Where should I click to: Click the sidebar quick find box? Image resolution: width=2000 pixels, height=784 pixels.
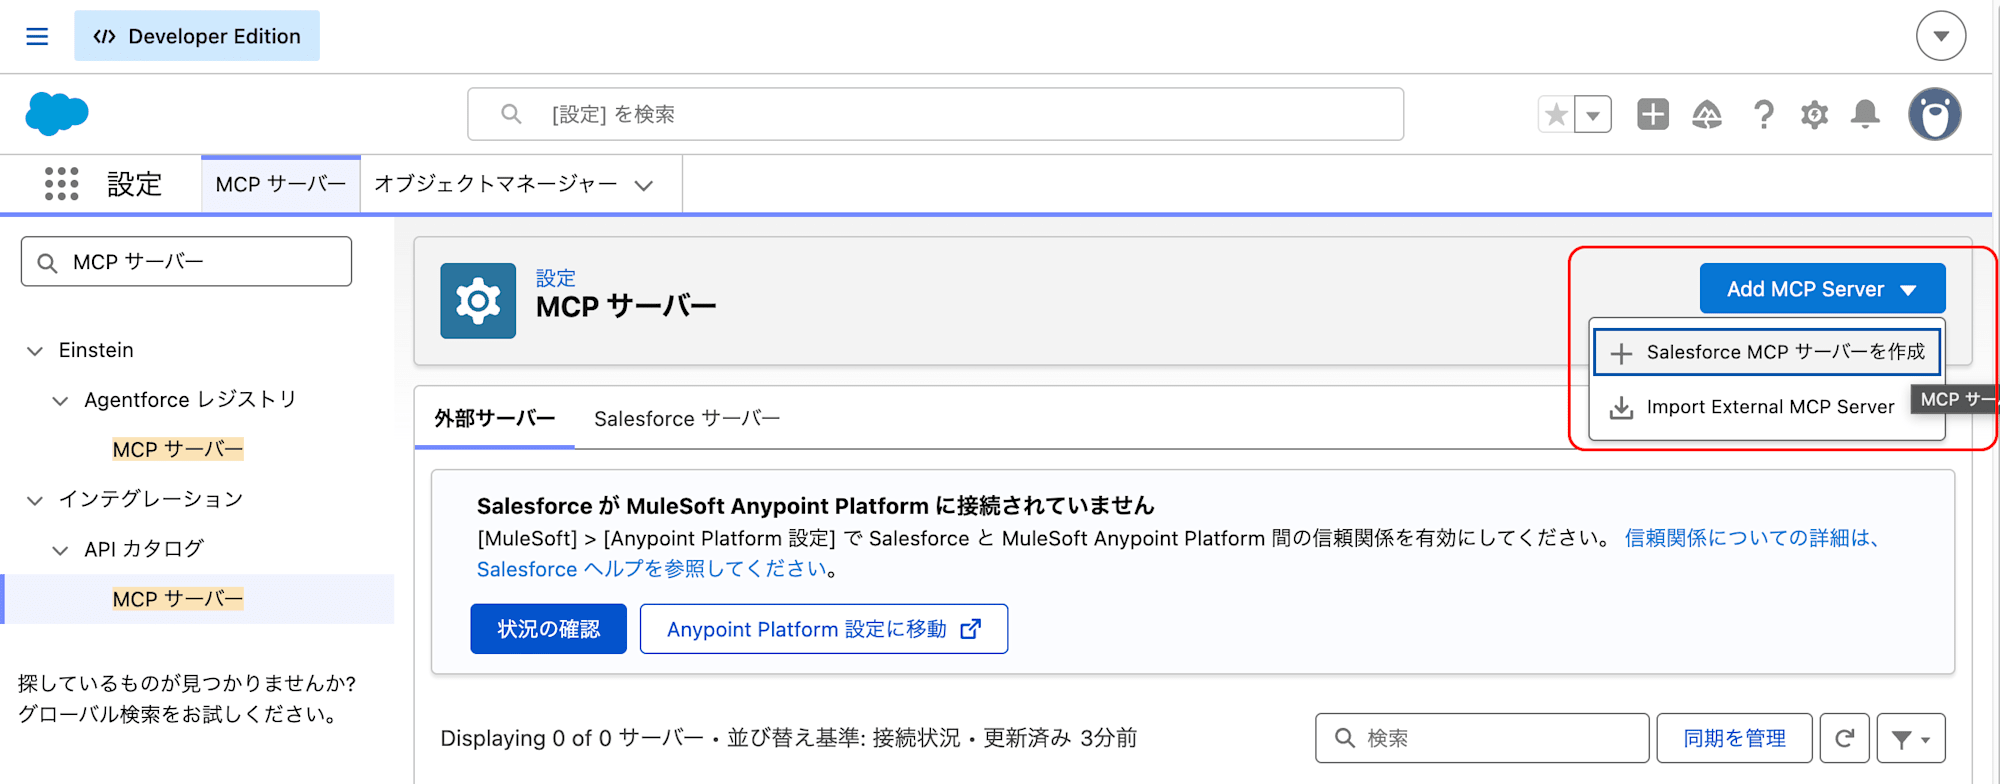(186, 261)
